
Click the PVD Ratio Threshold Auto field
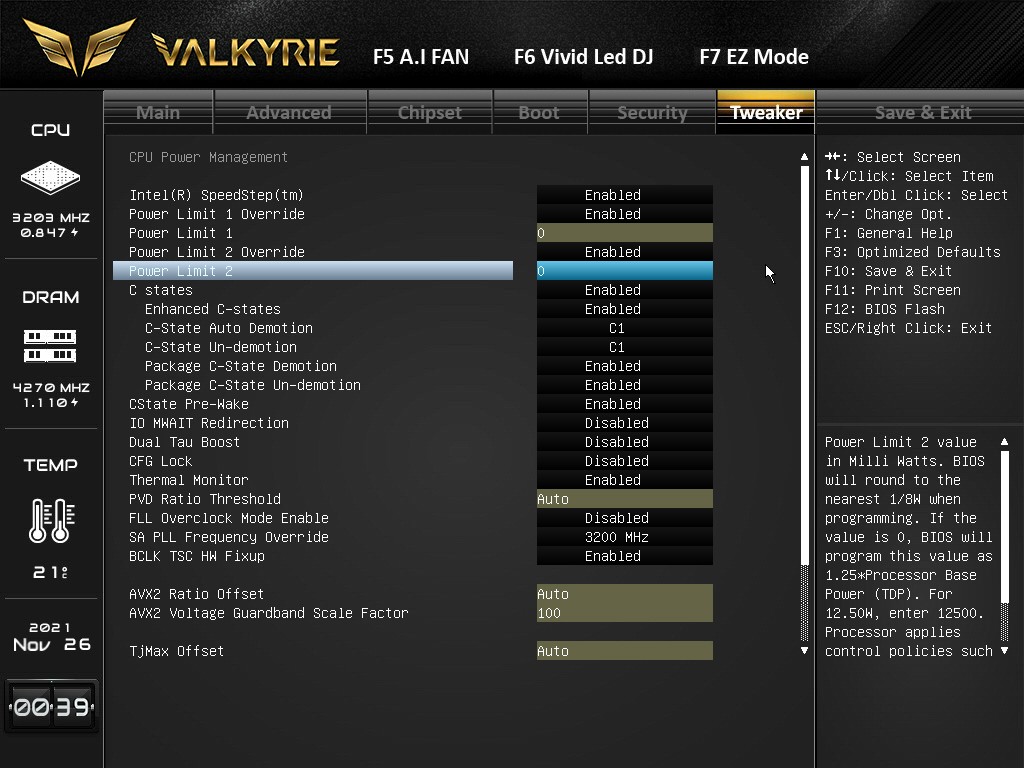point(624,498)
